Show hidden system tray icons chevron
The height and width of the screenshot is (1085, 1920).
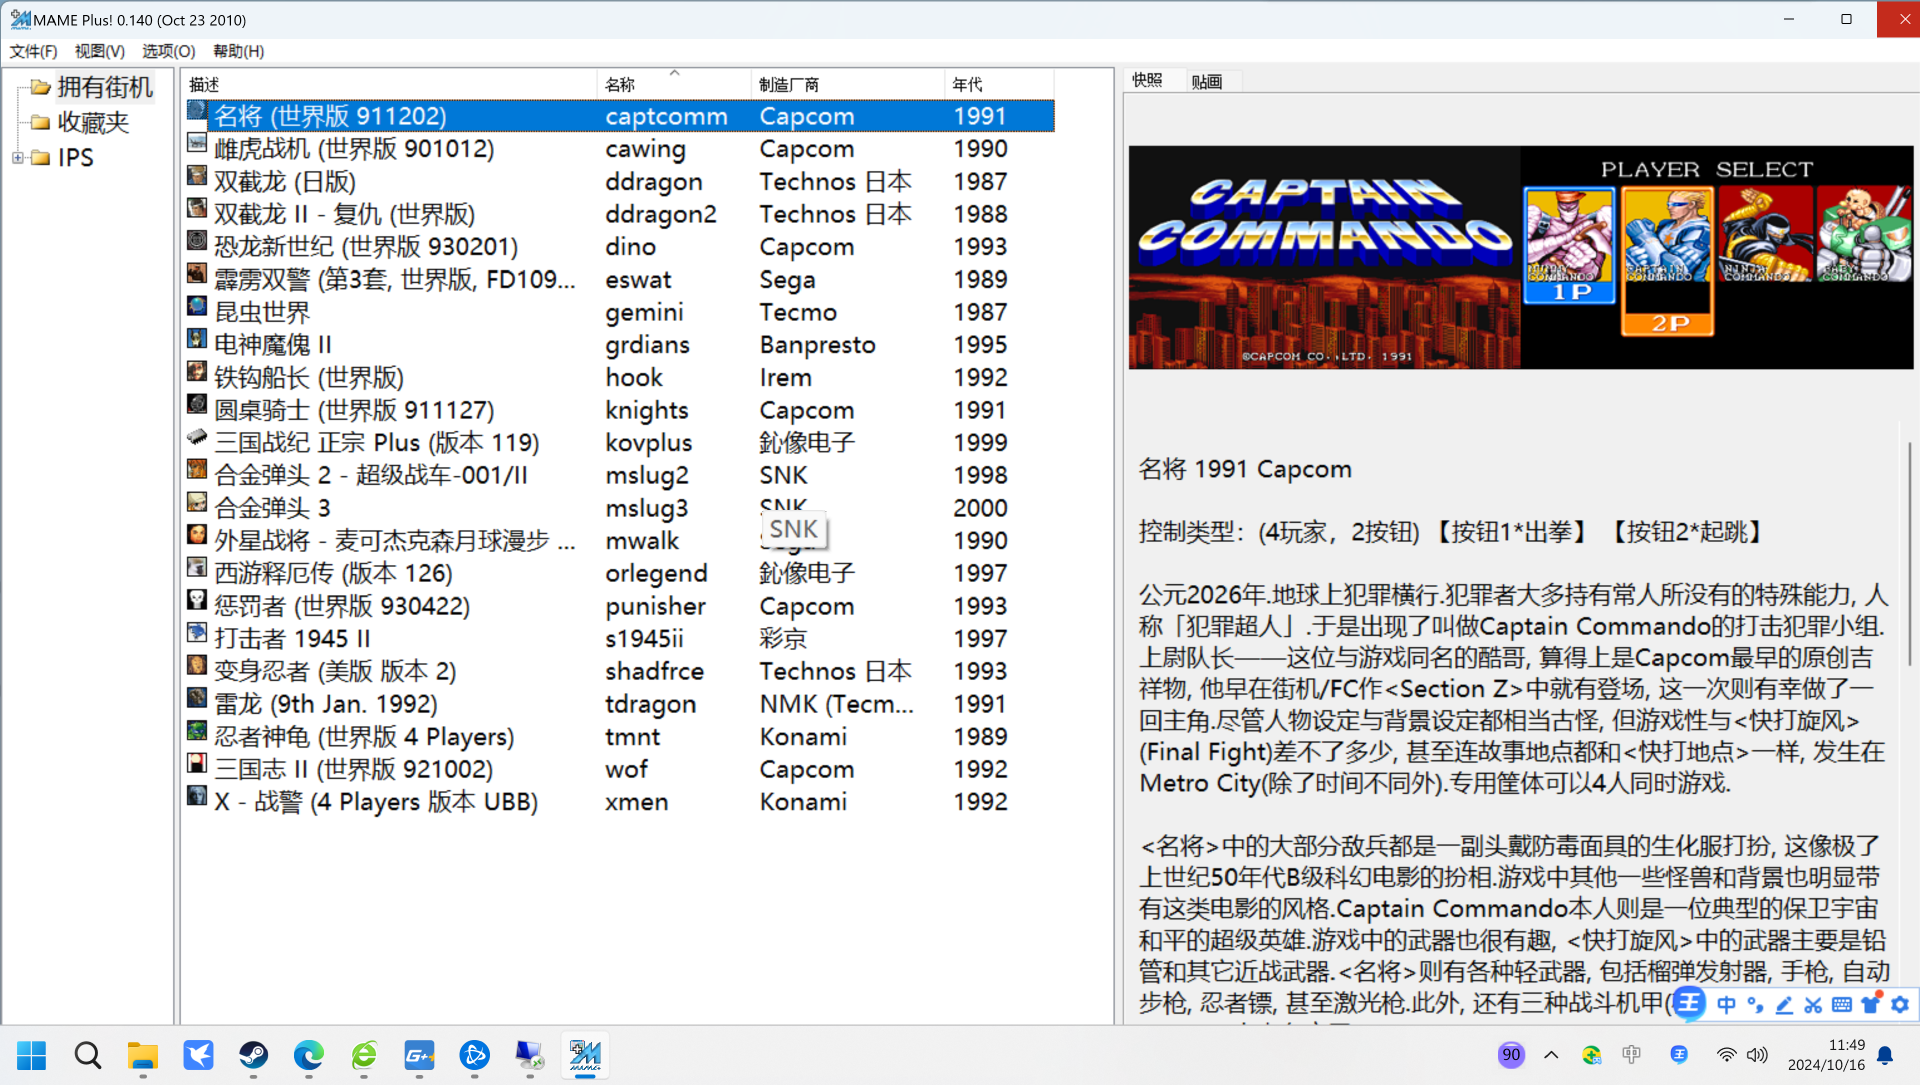click(x=1551, y=1055)
